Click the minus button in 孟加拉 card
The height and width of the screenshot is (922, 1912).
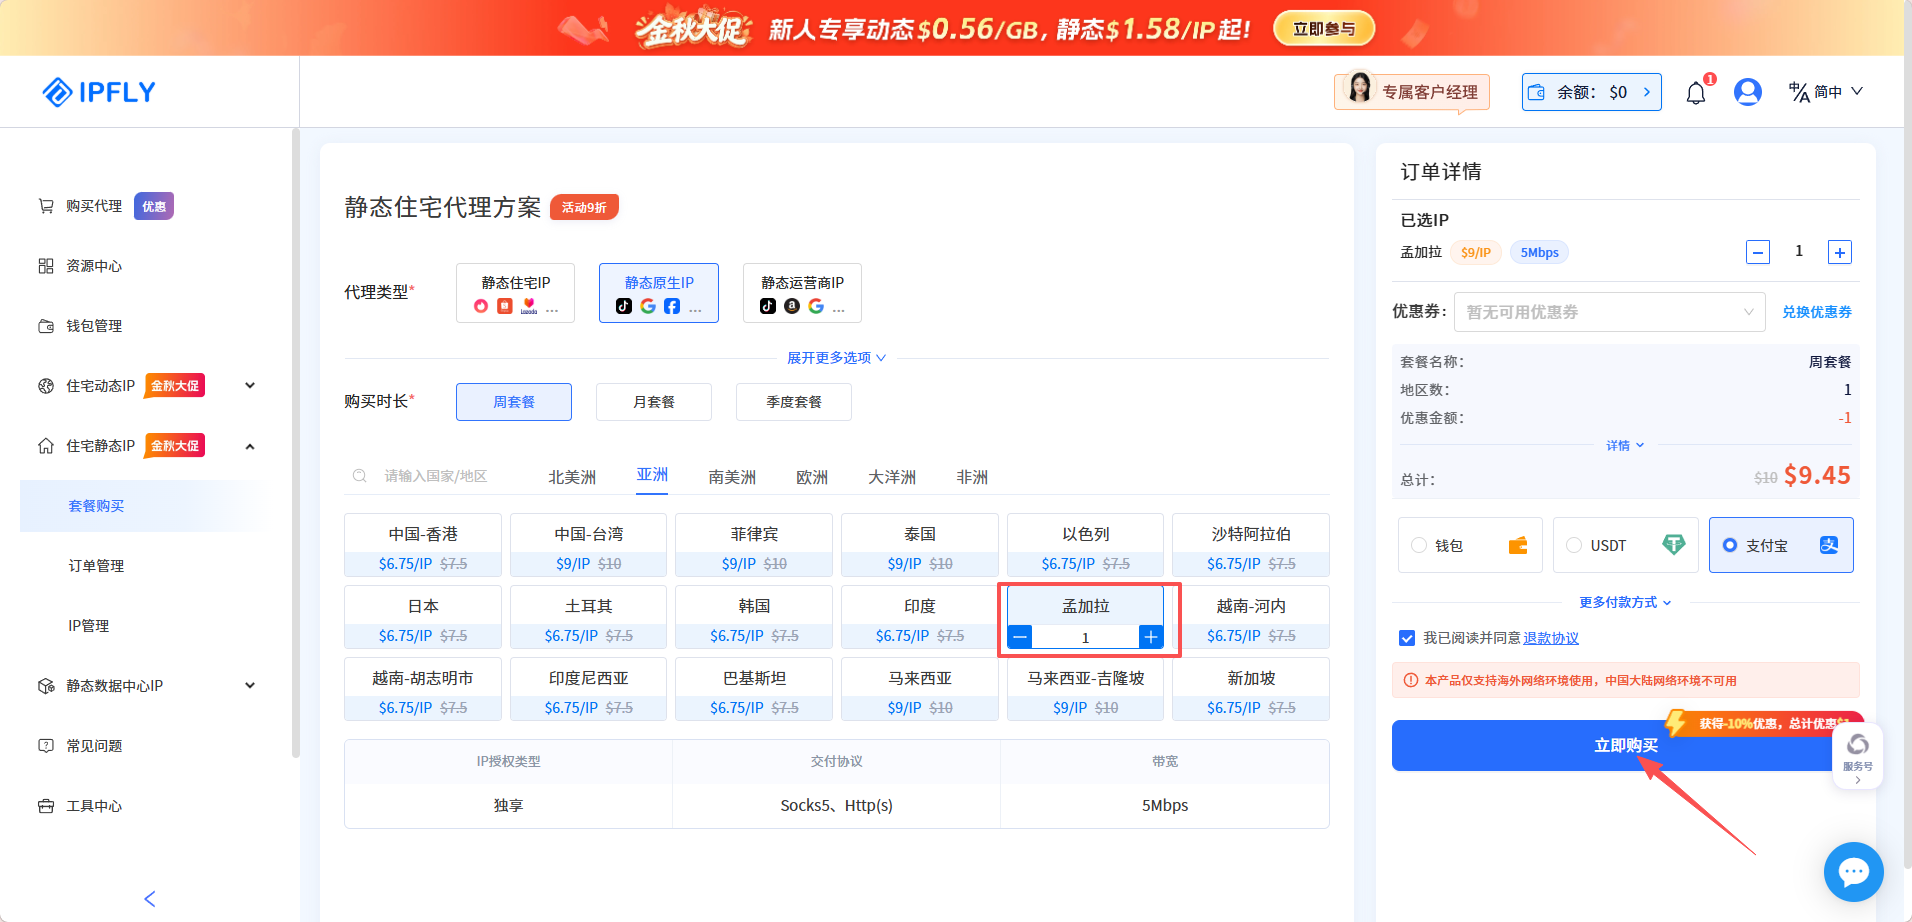(x=1020, y=637)
